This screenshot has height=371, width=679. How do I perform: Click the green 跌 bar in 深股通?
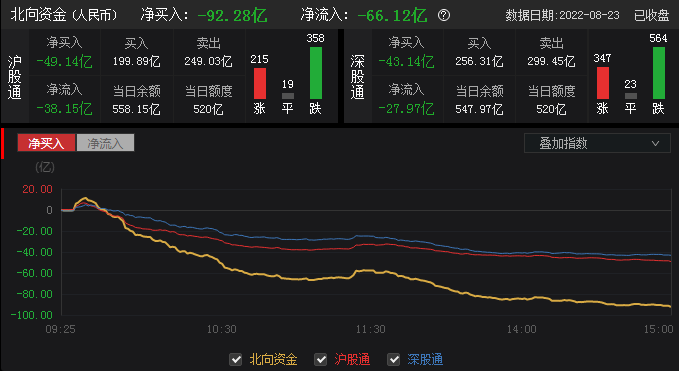(659, 73)
